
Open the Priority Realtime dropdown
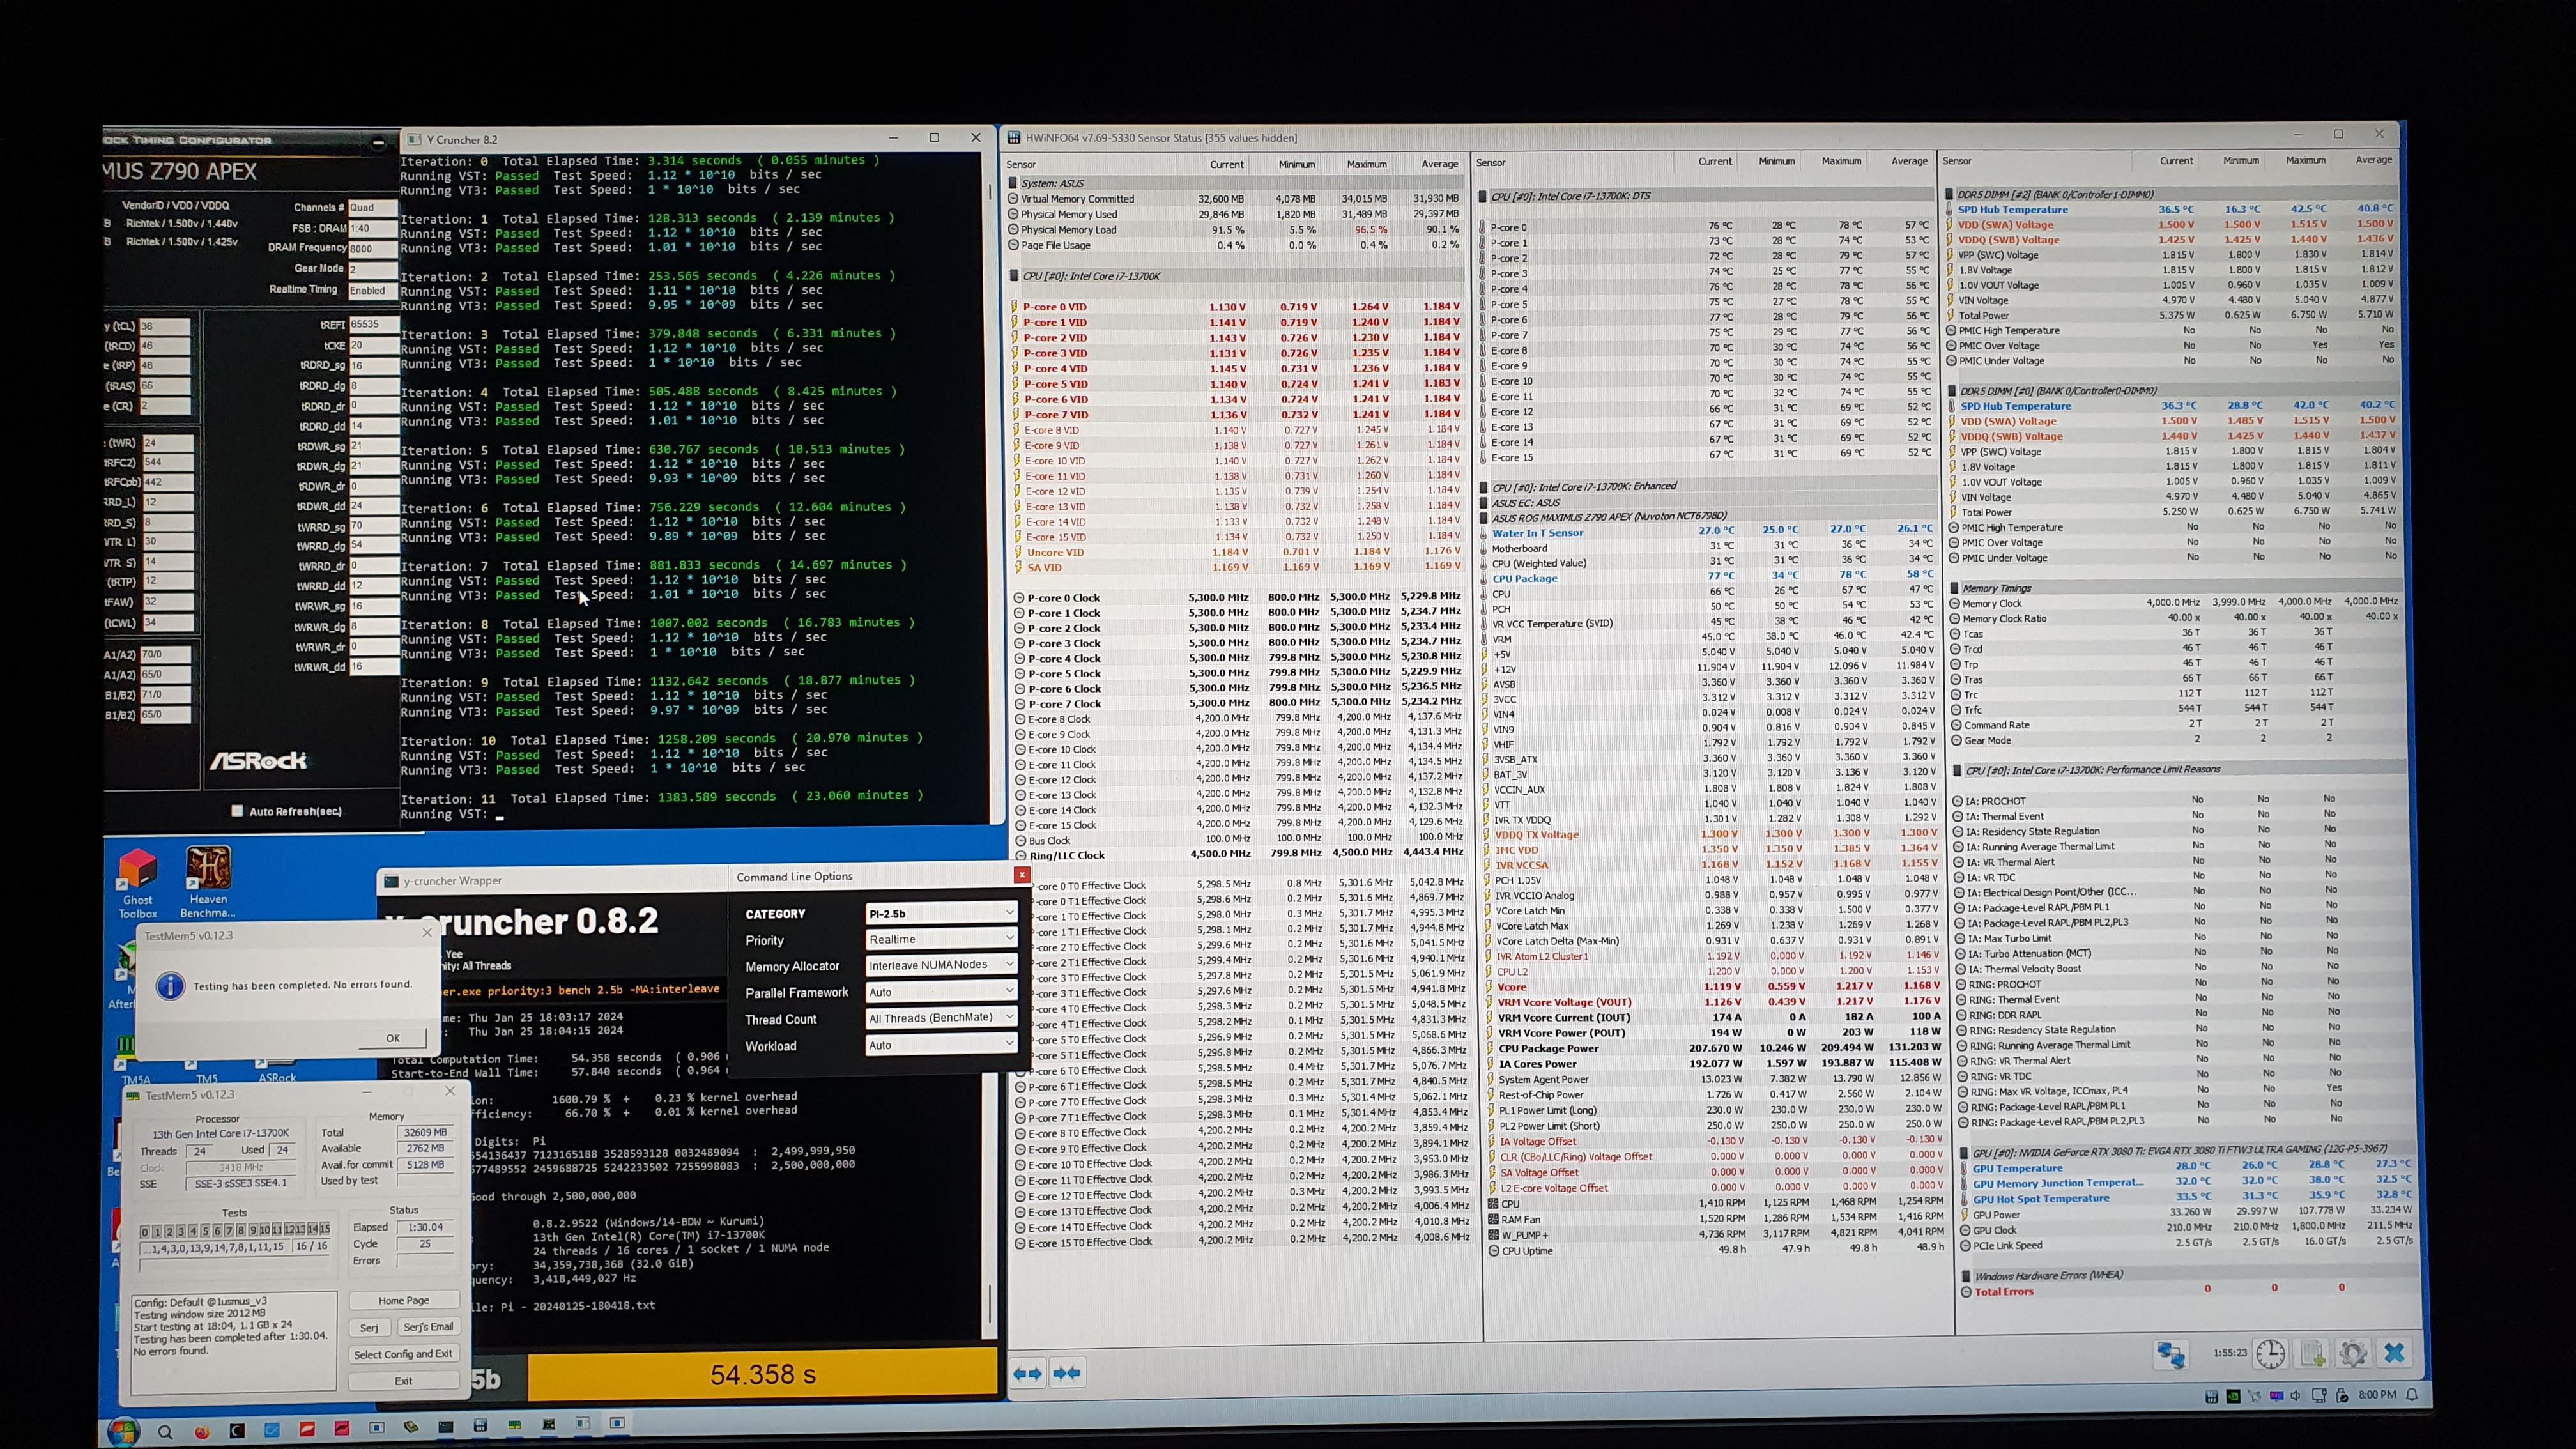(940, 939)
